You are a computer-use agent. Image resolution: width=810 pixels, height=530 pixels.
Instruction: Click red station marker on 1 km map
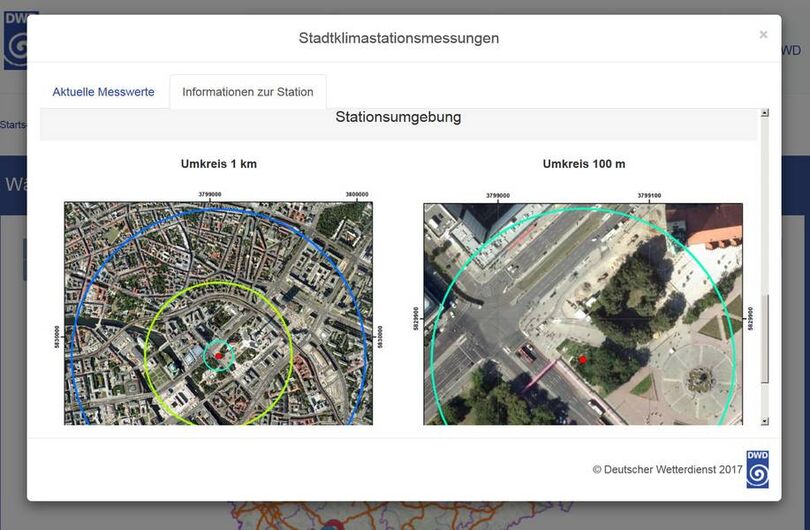tap(219, 356)
